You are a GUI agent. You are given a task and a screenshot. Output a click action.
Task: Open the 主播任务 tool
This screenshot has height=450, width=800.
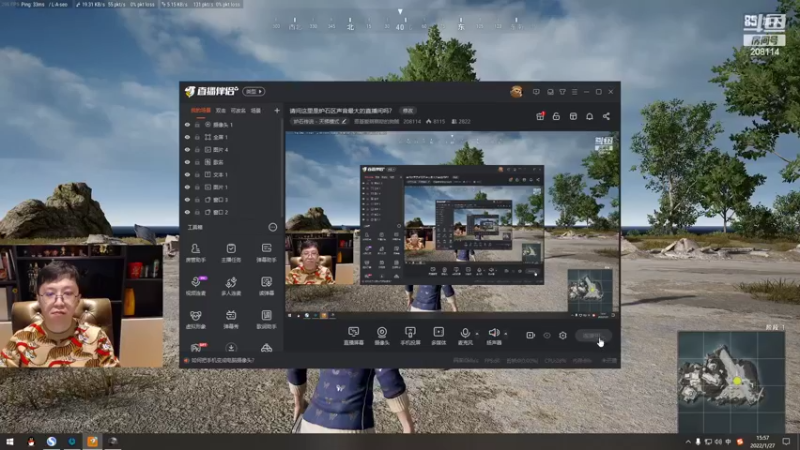pyautogui.click(x=231, y=253)
